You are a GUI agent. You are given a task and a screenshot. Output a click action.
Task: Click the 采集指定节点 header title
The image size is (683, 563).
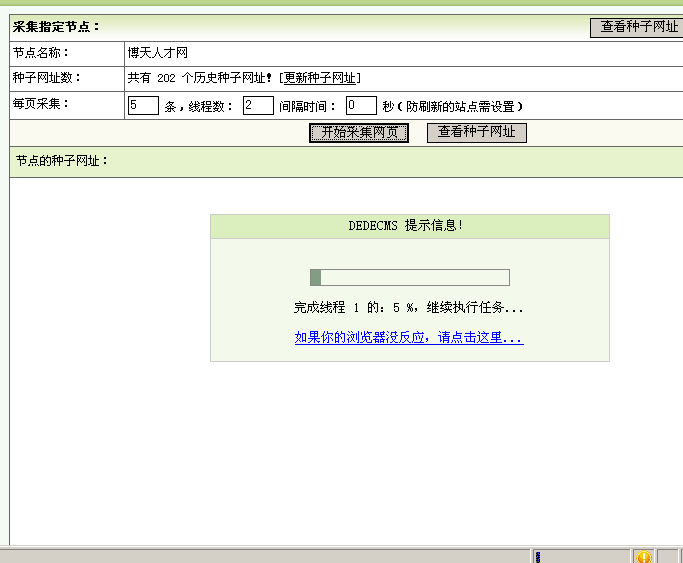click(x=57, y=27)
